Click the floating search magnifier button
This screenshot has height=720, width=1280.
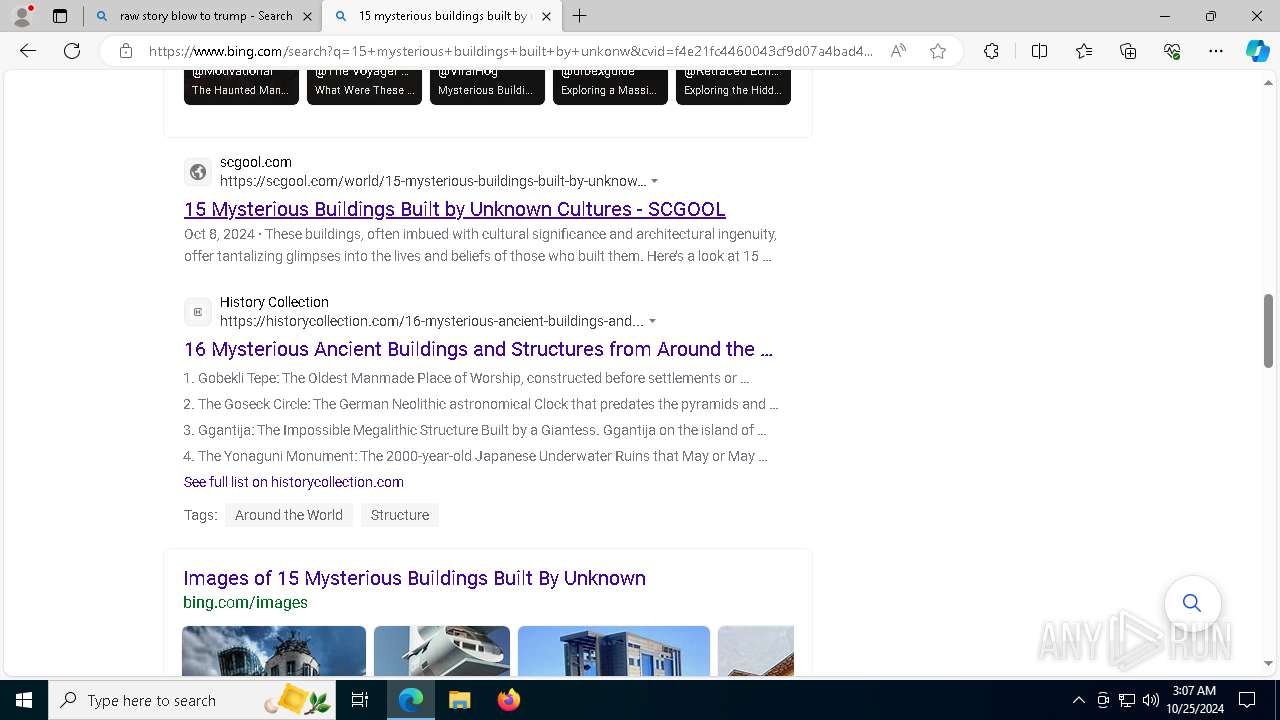click(x=1192, y=603)
